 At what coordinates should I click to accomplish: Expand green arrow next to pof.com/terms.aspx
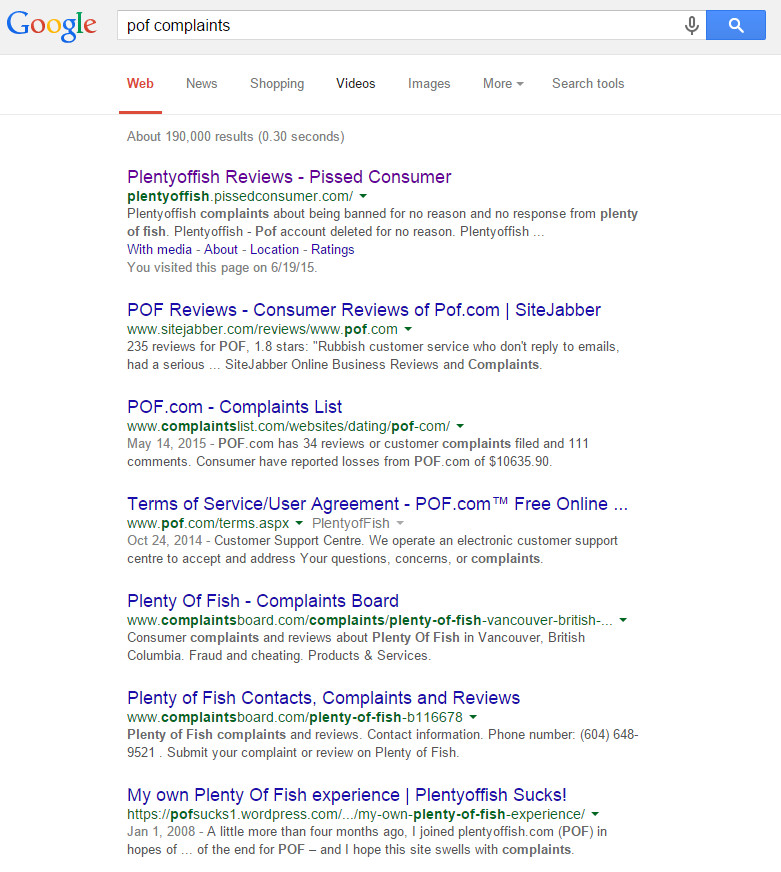tap(299, 523)
